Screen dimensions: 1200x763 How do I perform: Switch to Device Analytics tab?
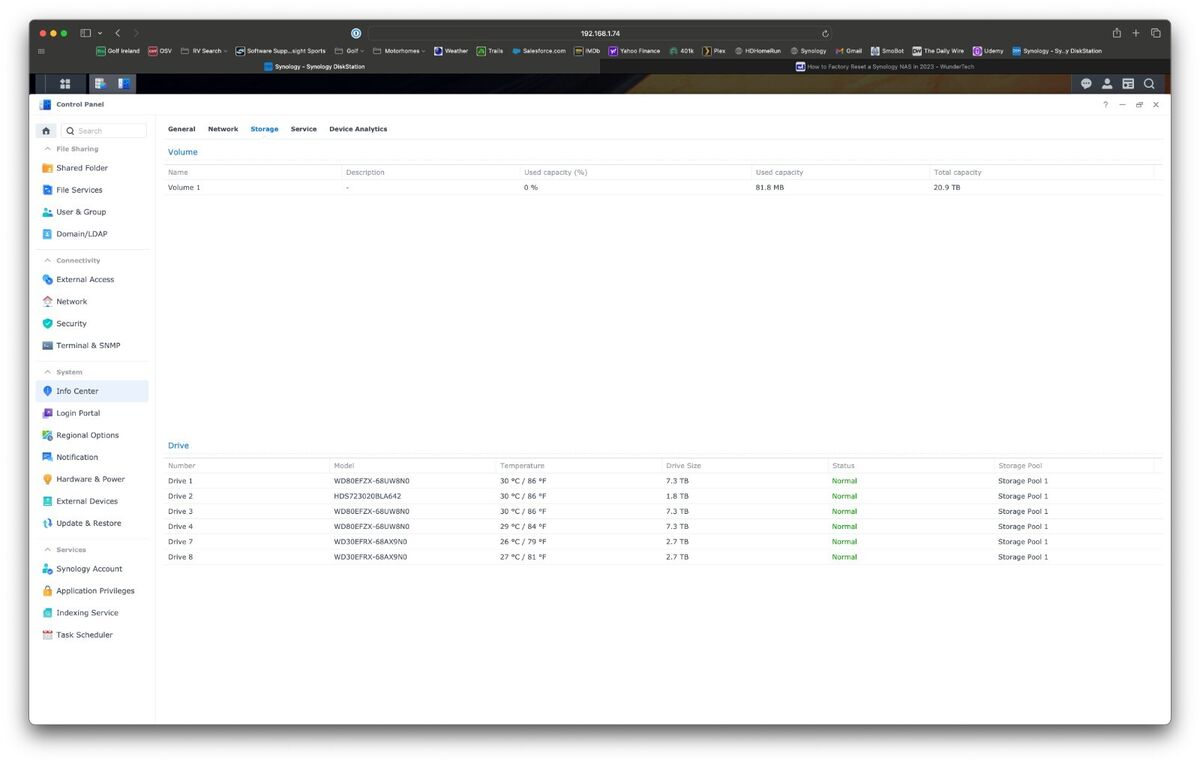(358, 129)
